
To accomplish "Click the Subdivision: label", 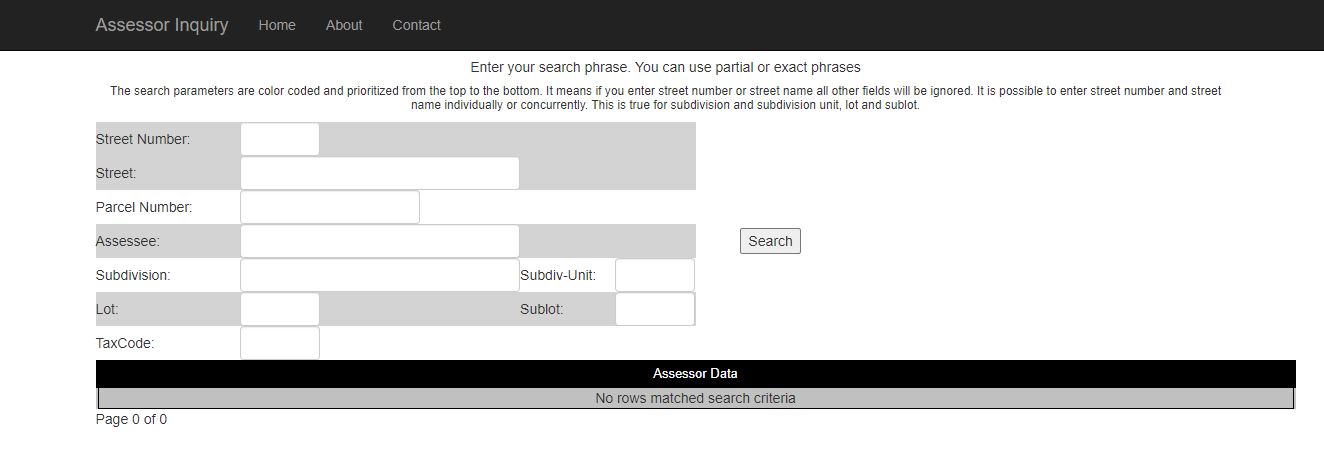I will click(x=133, y=275).
